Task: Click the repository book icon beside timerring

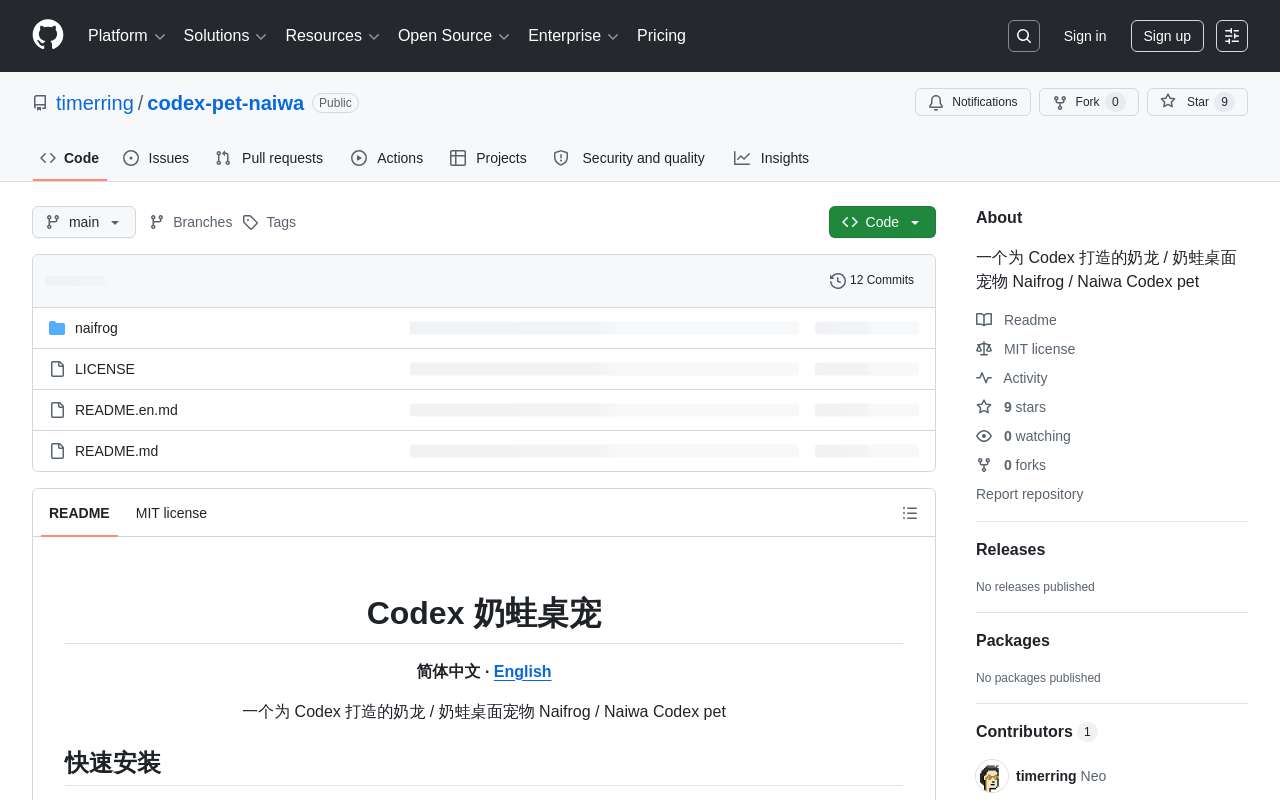Action: pos(40,103)
